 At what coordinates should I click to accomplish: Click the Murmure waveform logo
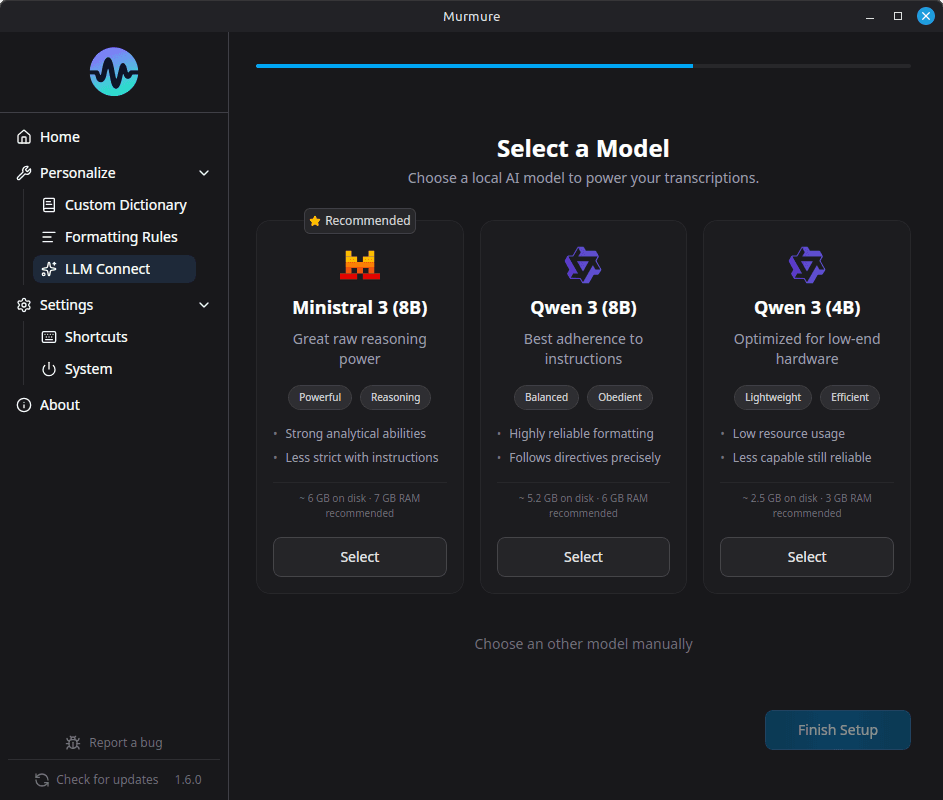coord(114,72)
